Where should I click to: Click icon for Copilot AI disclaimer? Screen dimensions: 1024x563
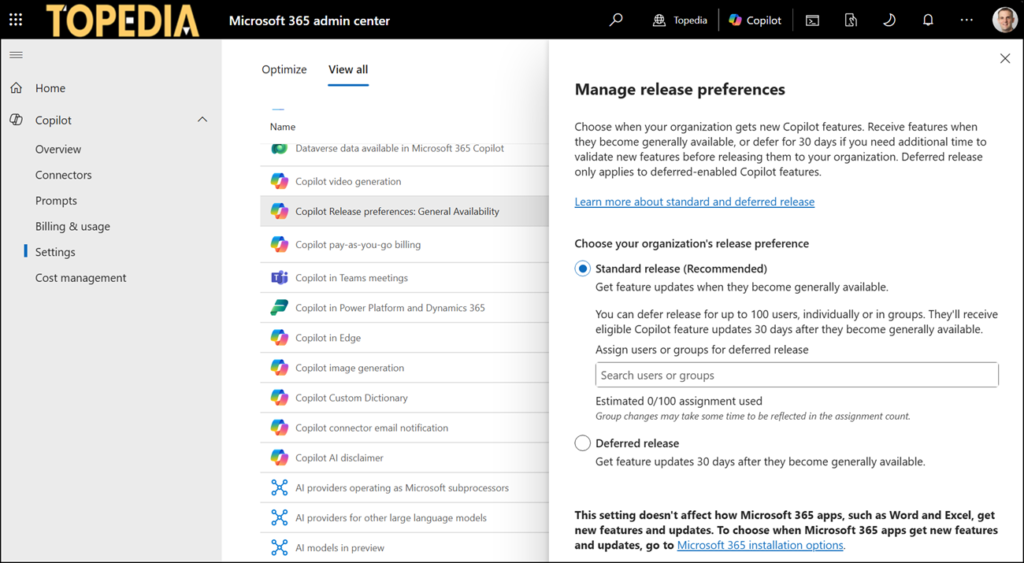point(280,458)
